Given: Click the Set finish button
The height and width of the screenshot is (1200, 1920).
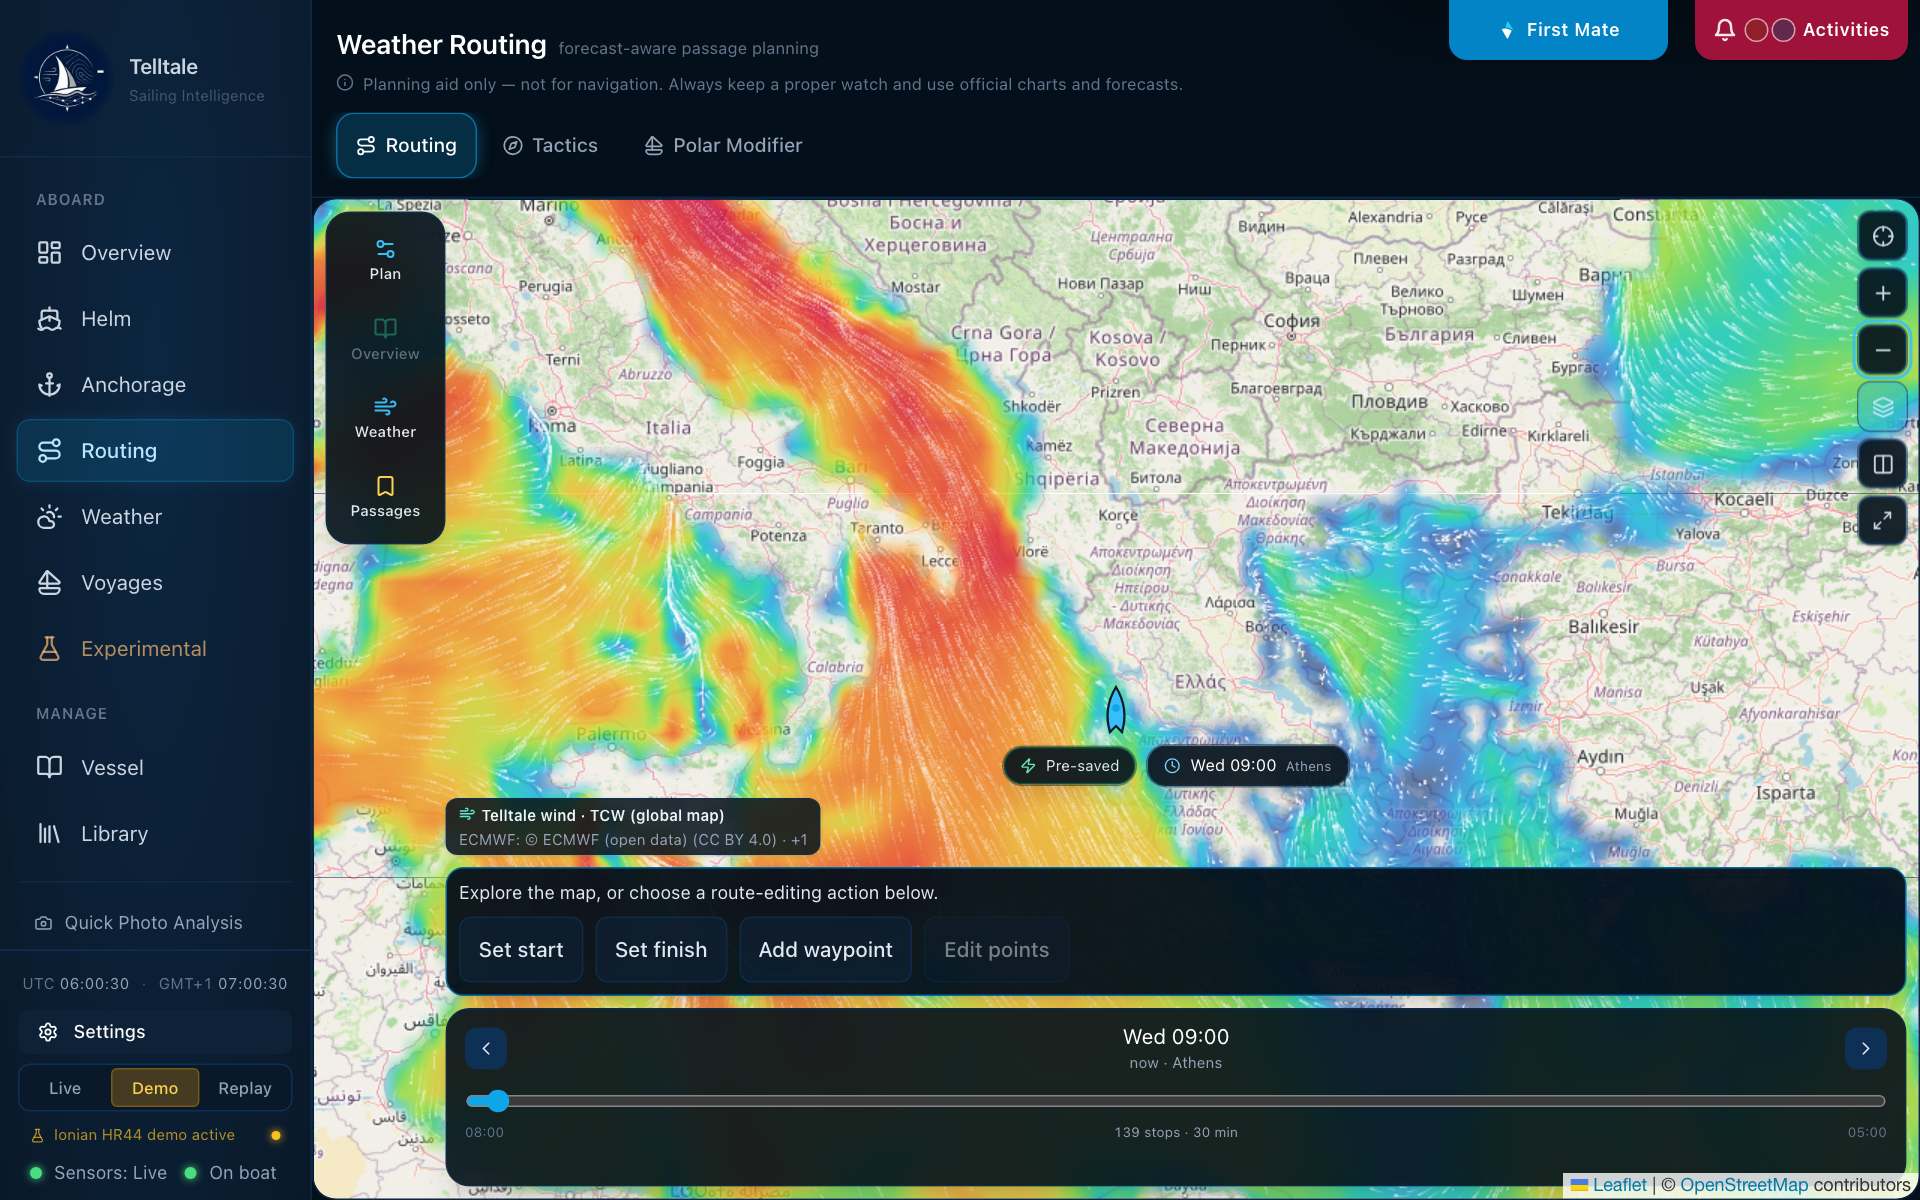Looking at the screenshot, I should [x=661, y=950].
